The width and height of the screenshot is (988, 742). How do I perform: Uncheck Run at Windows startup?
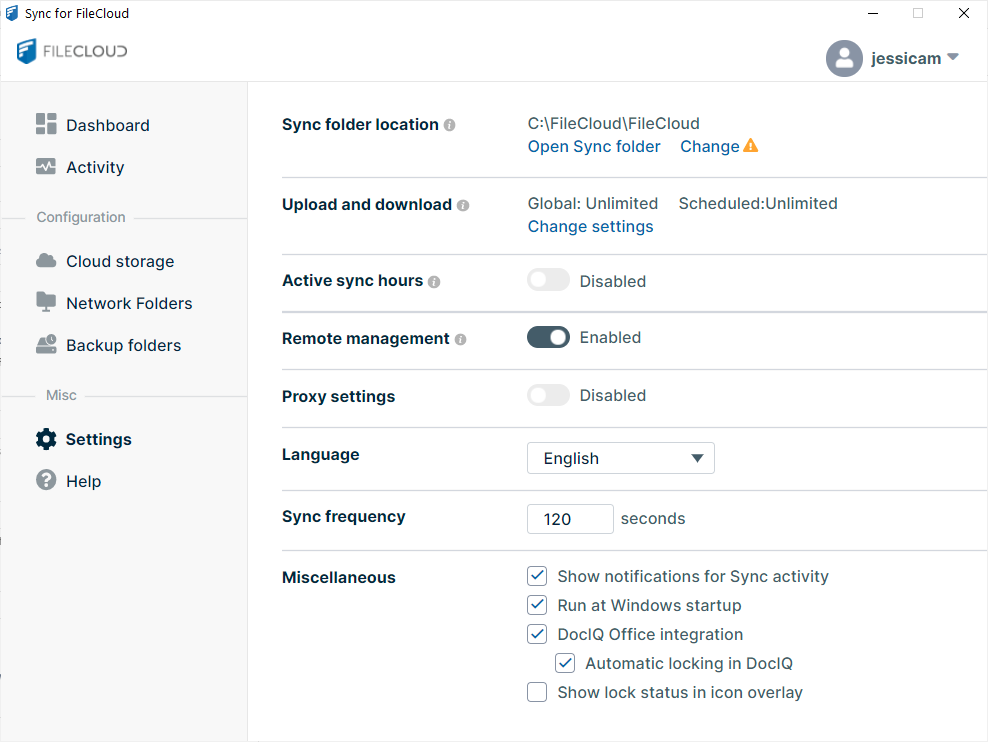537,605
